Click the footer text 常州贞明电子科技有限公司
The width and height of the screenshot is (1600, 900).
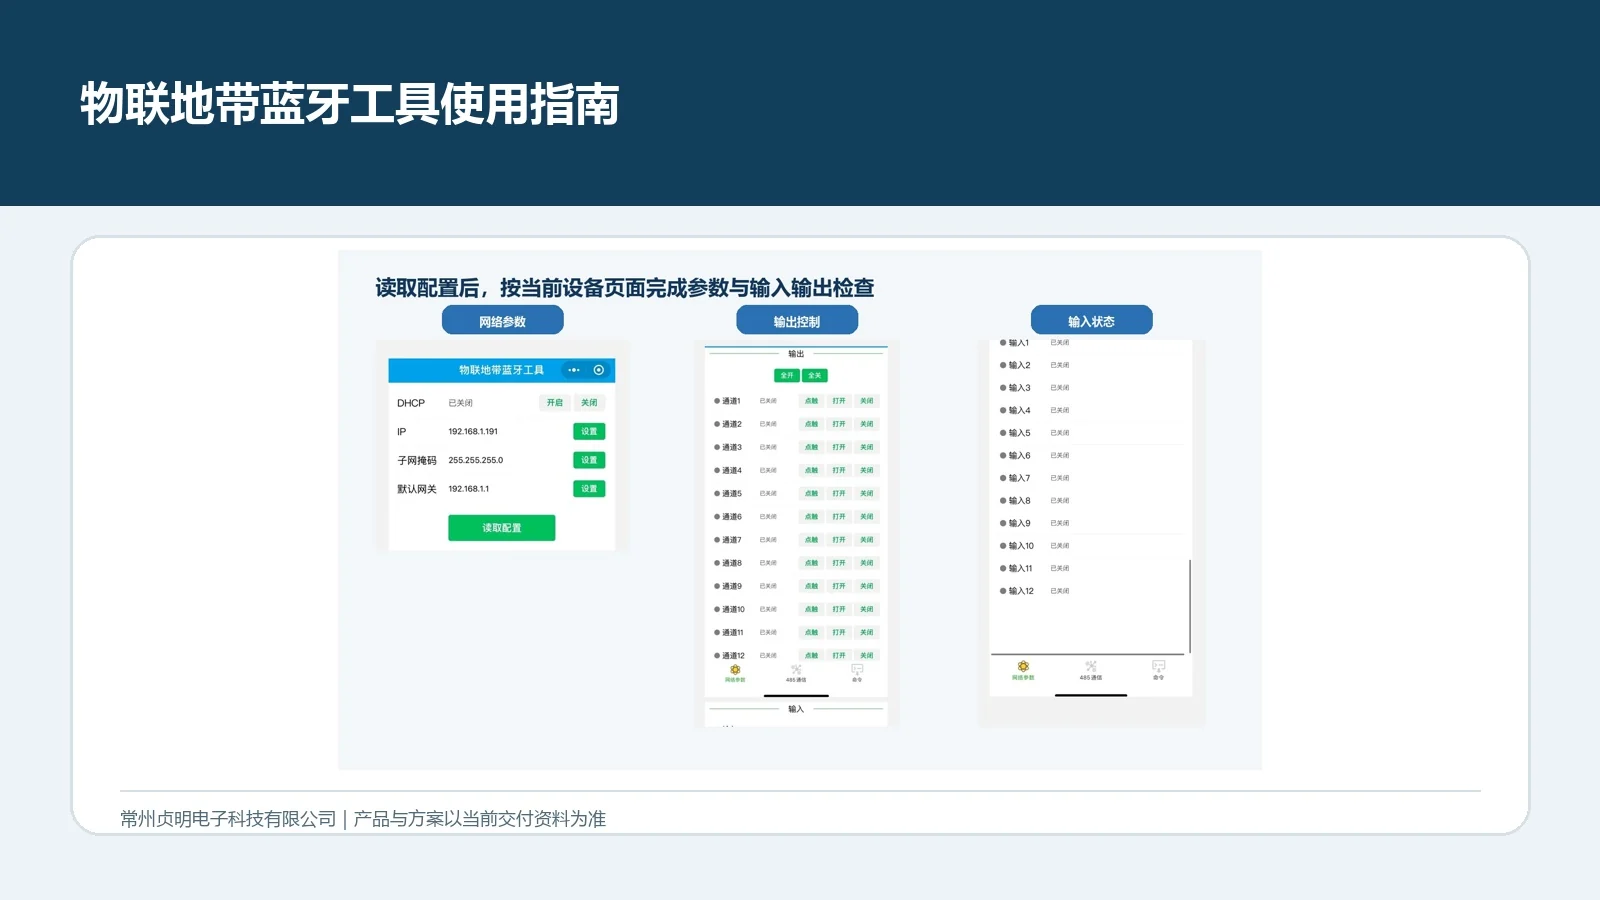coord(228,819)
